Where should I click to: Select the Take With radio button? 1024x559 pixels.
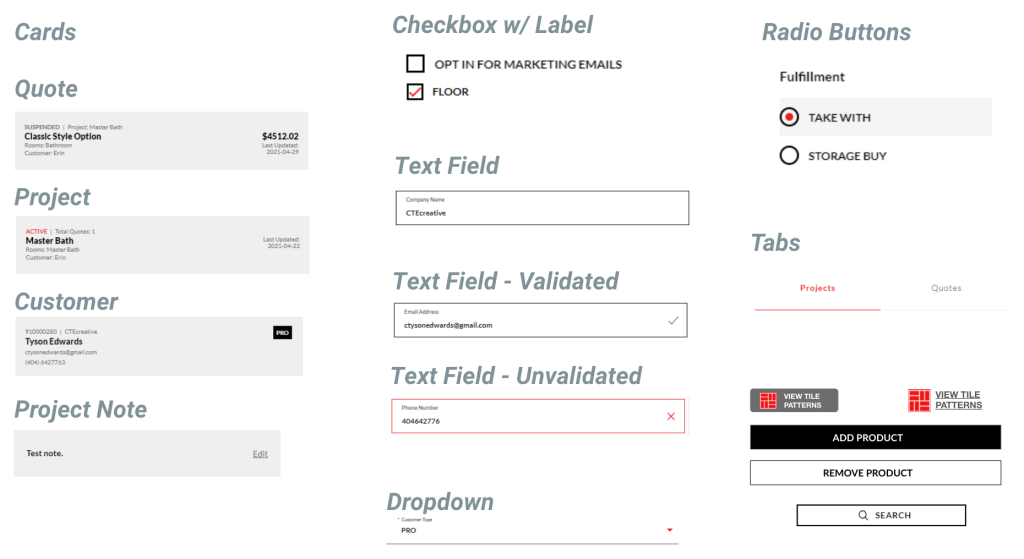789,117
